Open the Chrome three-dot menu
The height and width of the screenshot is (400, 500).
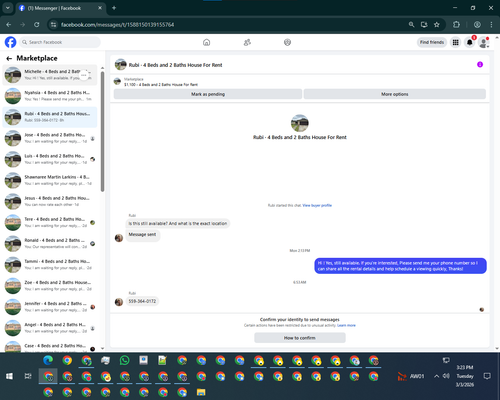pos(491,25)
